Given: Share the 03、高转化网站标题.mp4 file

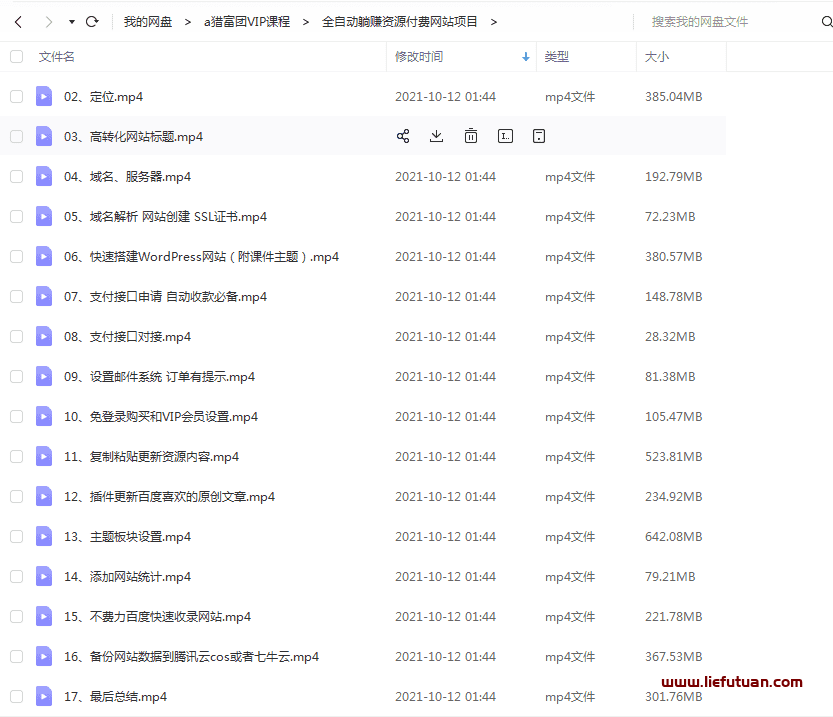Looking at the screenshot, I should point(403,136).
